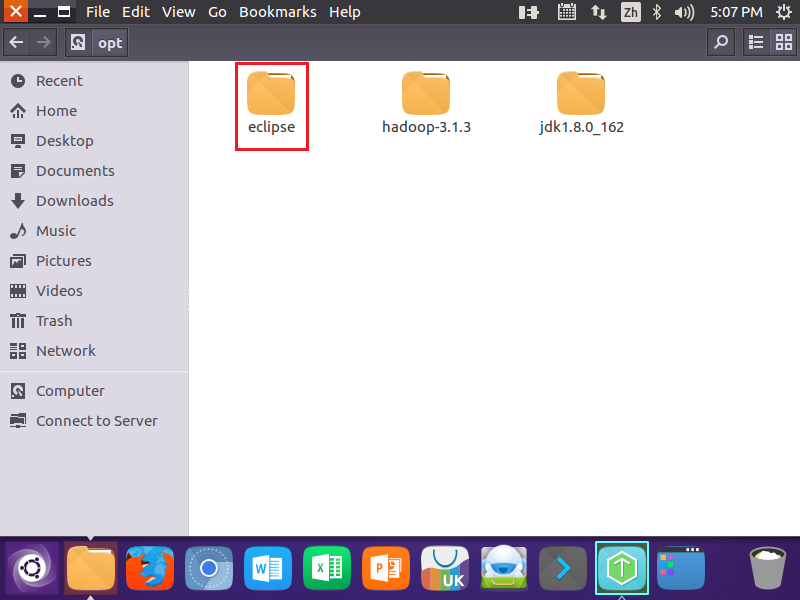The height and width of the screenshot is (600, 800).
Task: Open the jdk1.8.0_162 folder
Action: pos(581,104)
